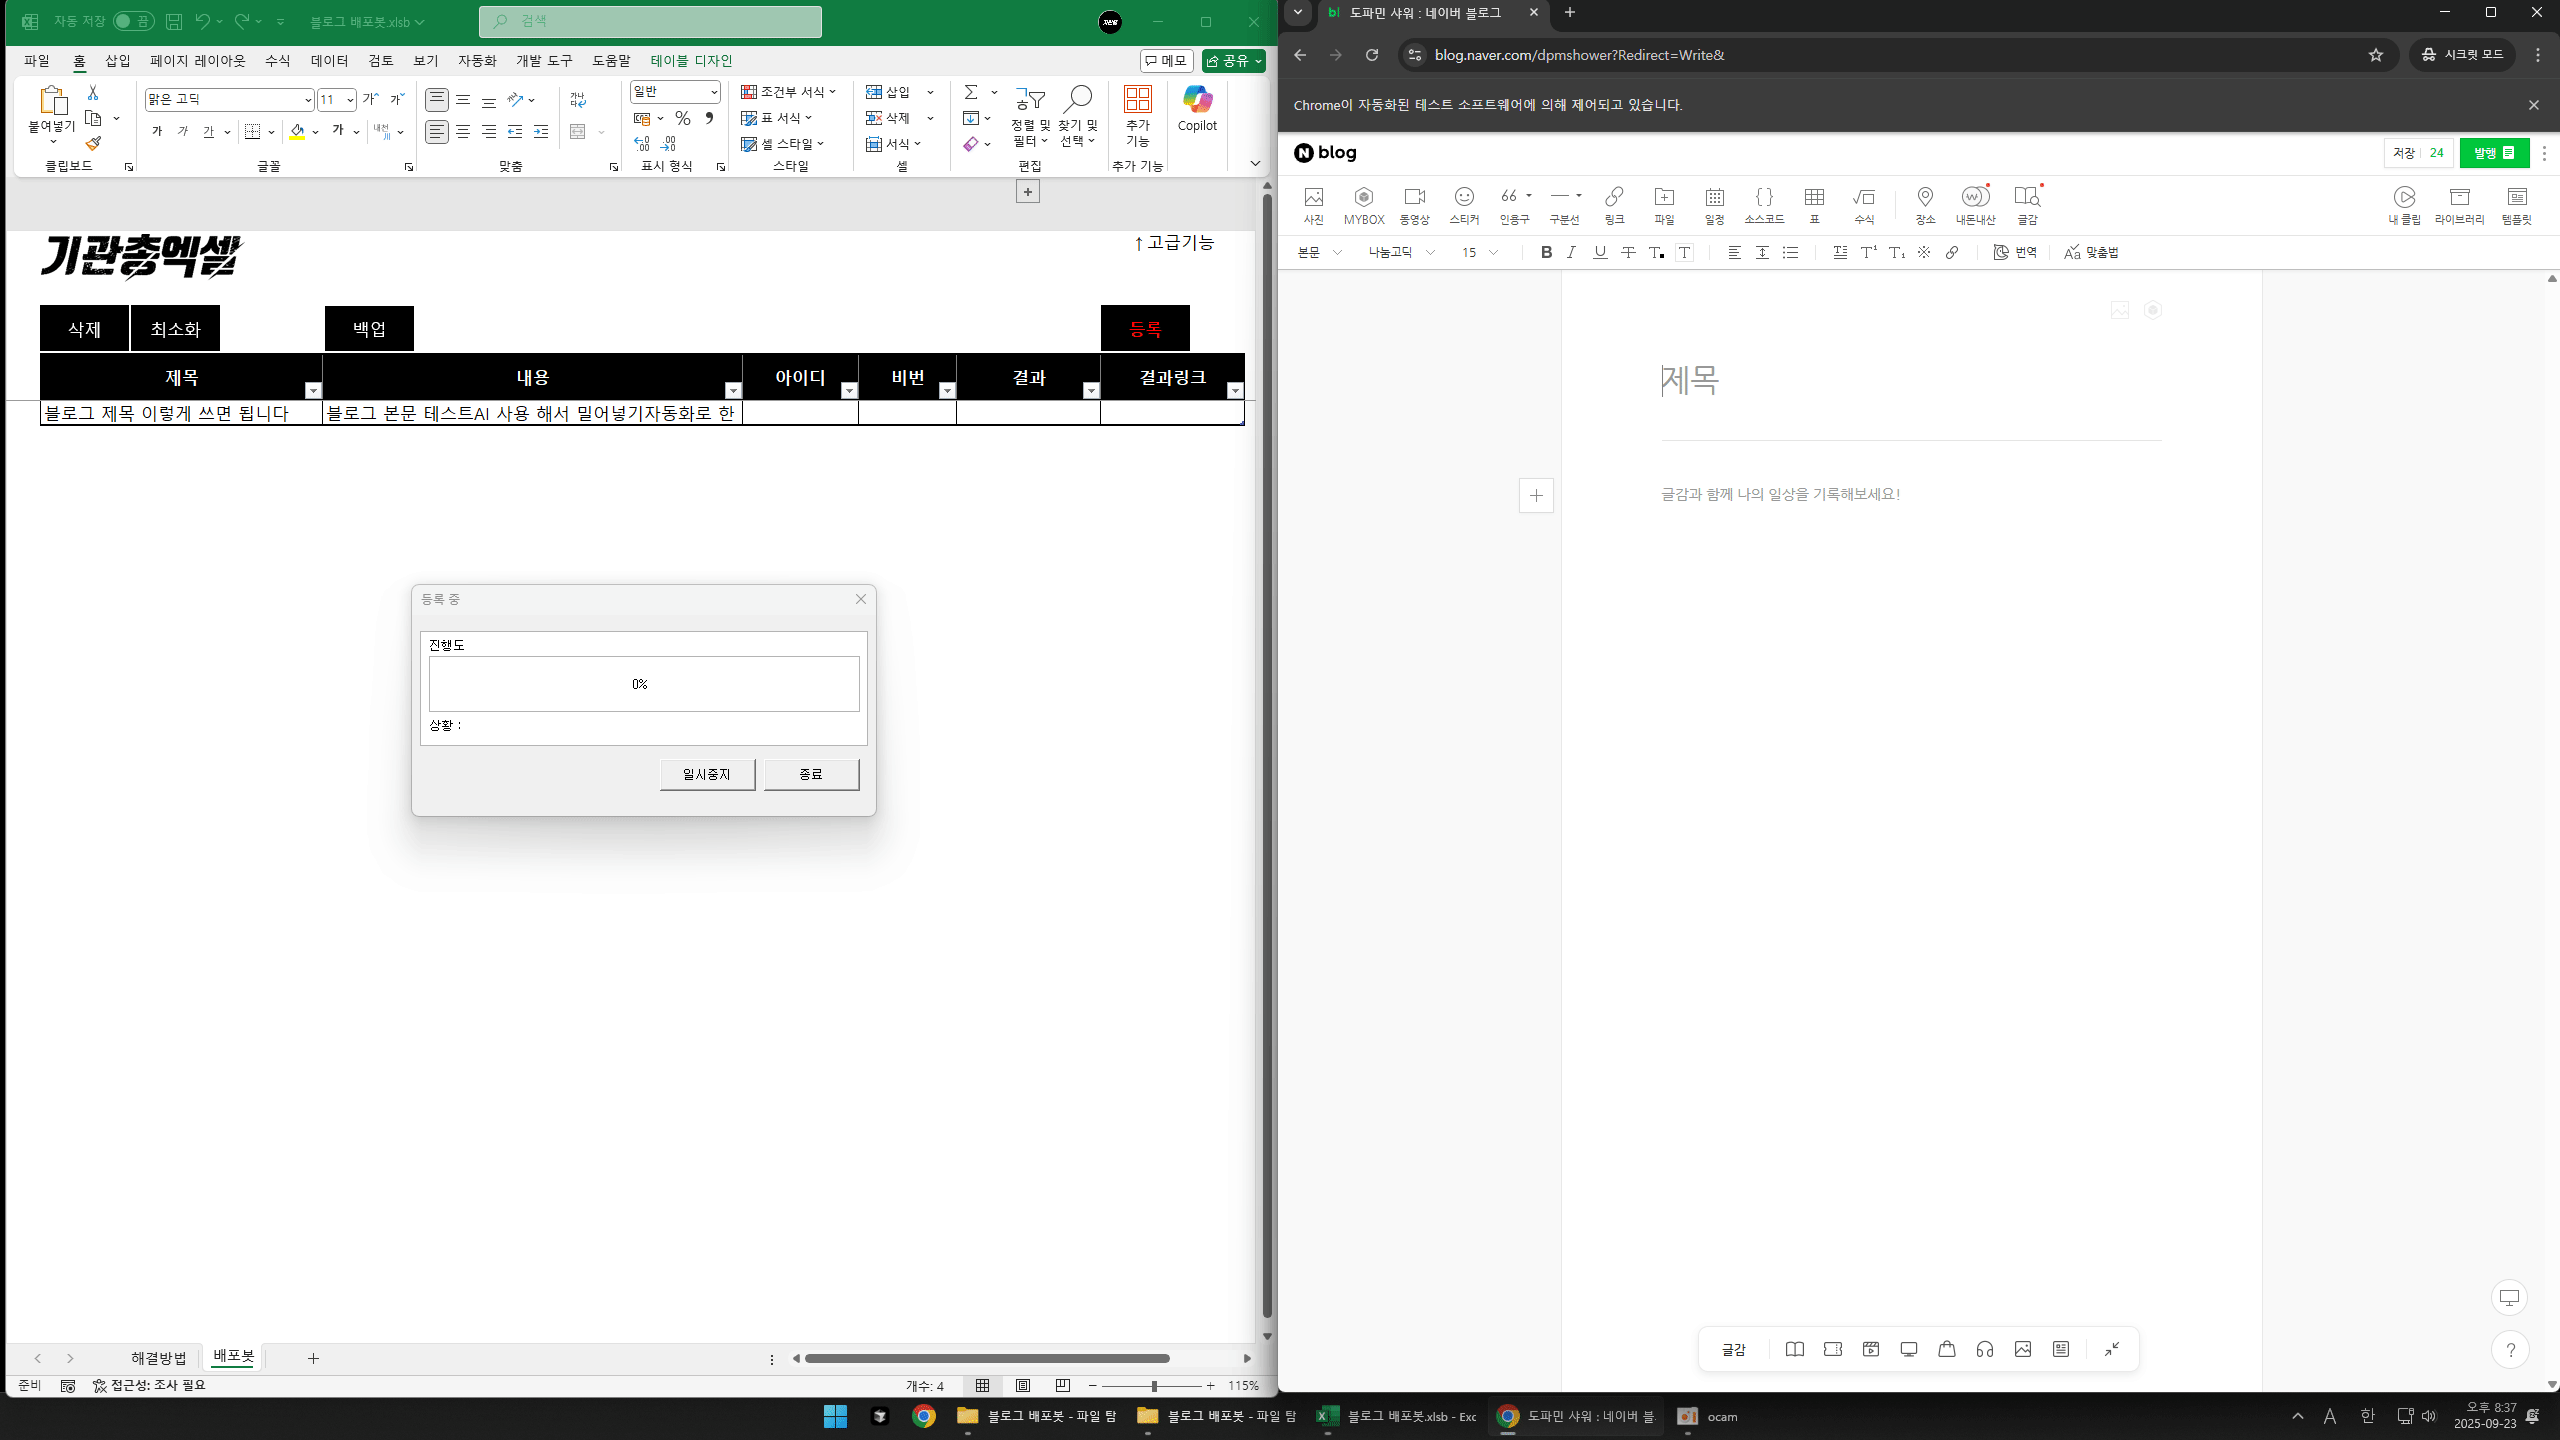Expand the 나눔고딕 font dropdown
The height and width of the screenshot is (1440, 2560).
point(1402,252)
